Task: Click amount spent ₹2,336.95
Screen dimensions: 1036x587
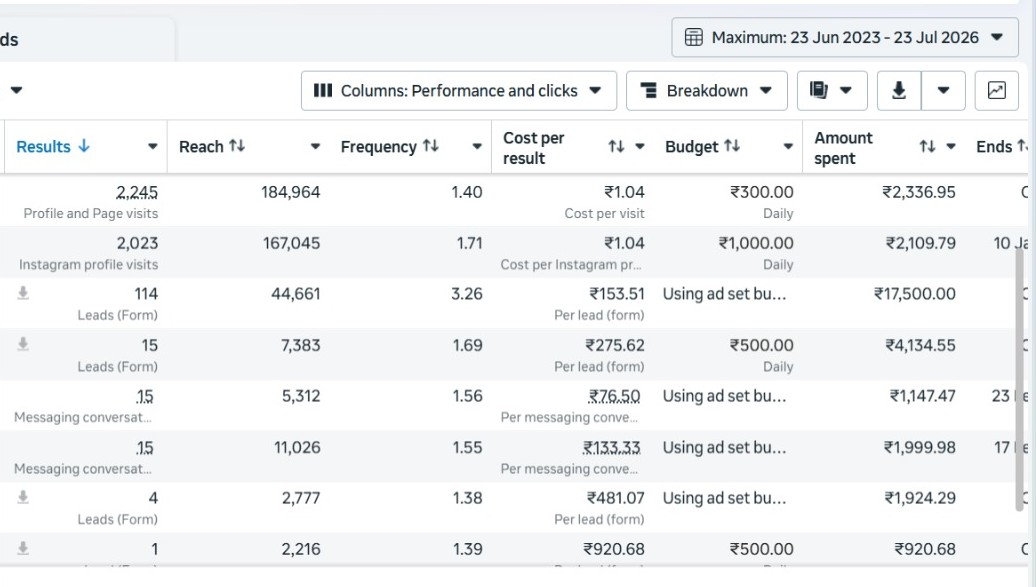Action: point(919,192)
